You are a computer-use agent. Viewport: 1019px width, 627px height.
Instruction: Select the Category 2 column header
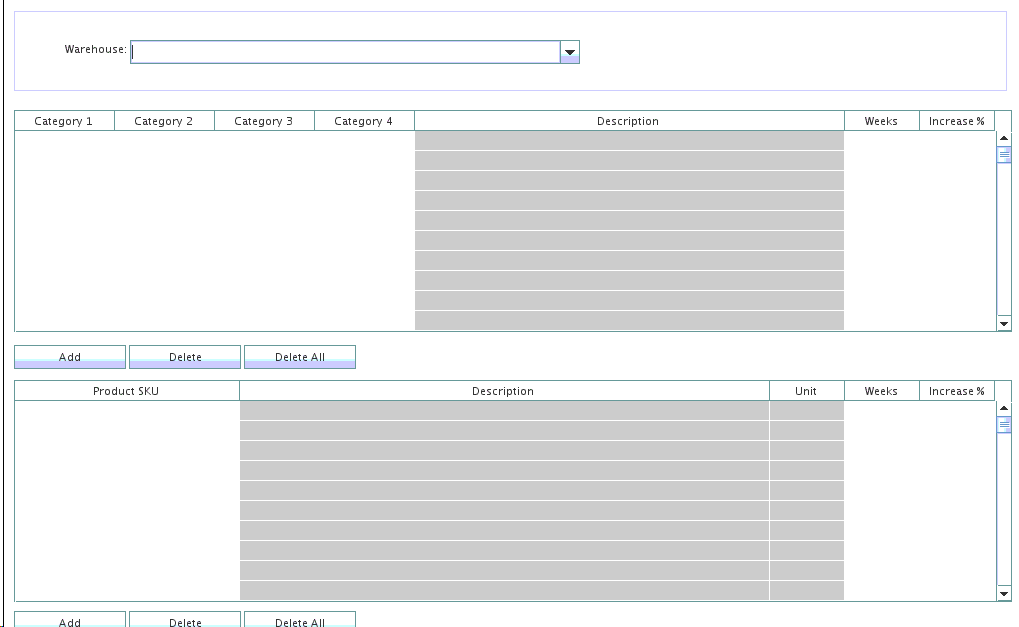pyautogui.click(x=164, y=121)
